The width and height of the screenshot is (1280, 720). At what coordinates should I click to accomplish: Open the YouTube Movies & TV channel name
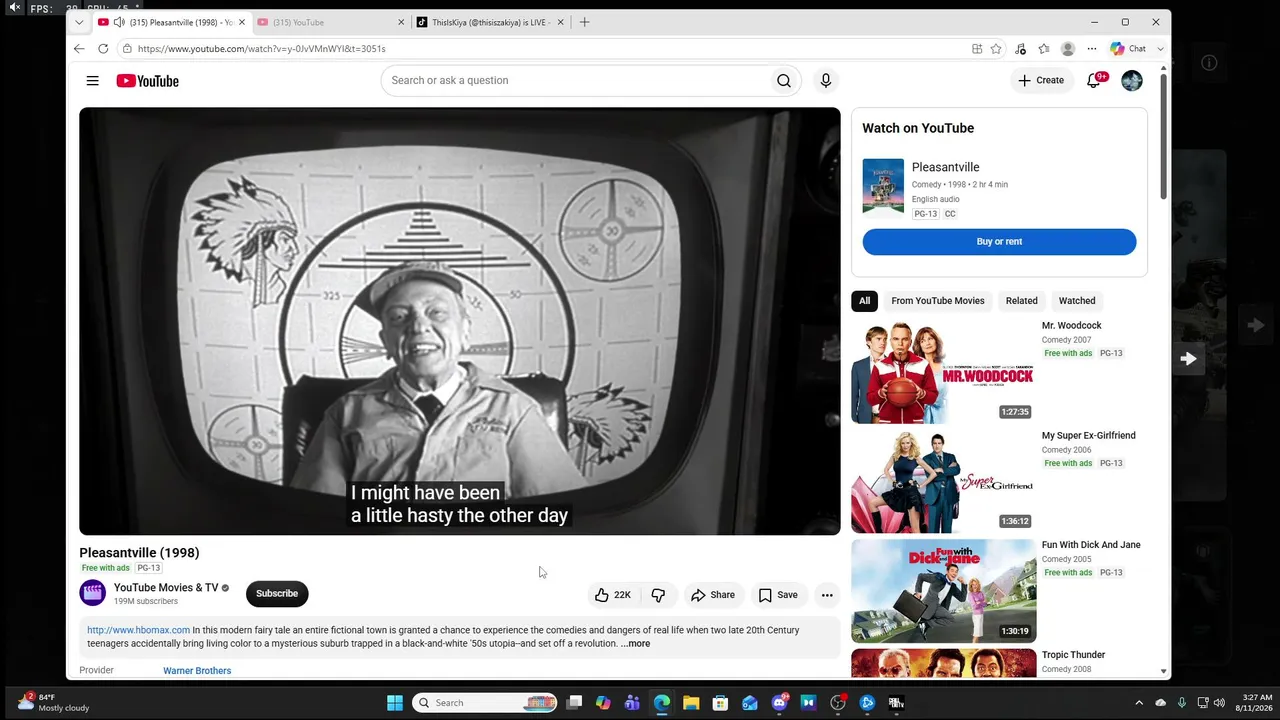(166, 588)
